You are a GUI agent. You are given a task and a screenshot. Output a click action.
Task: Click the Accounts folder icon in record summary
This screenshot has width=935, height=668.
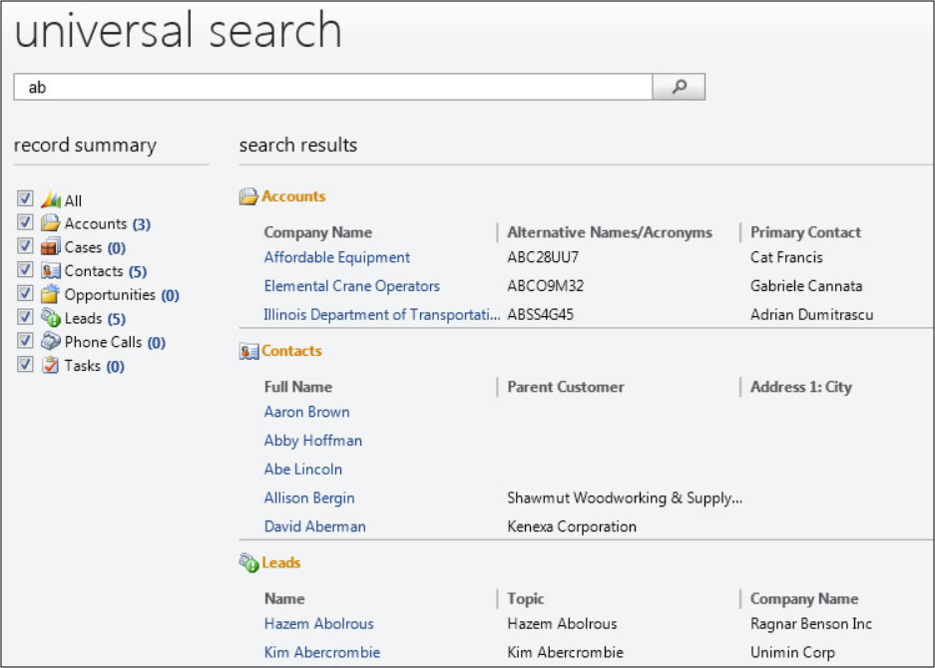click(51, 224)
